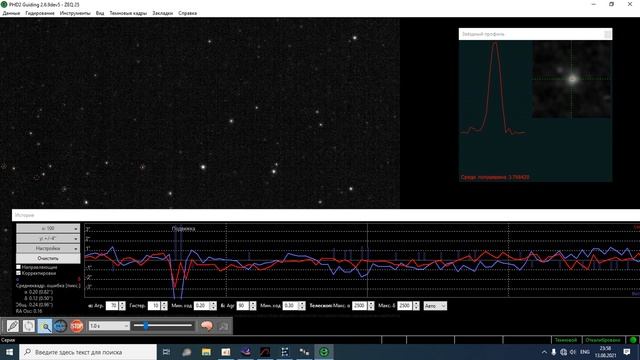
Task: Open File Explorer from the taskbar
Action: [206, 352]
